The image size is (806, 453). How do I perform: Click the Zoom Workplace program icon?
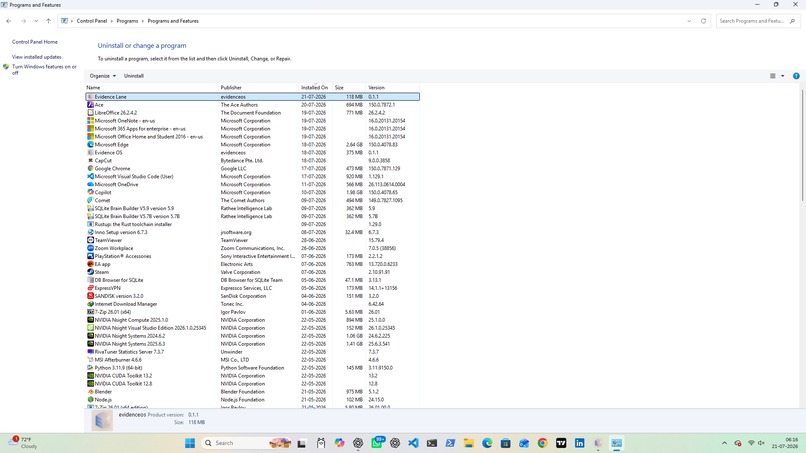(x=90, y=248)
